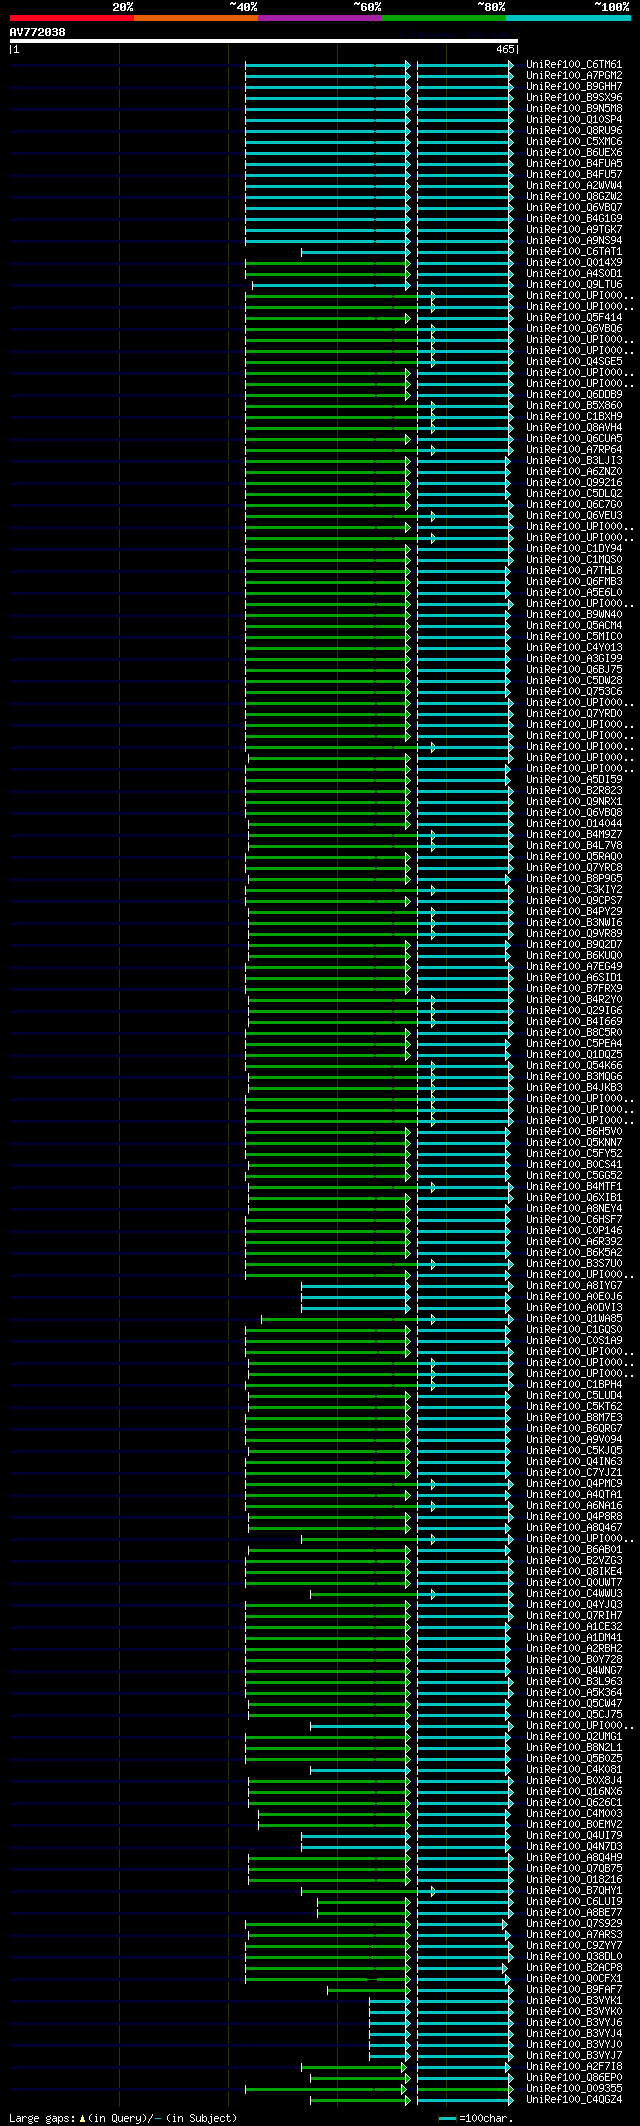
Task: Select hit label UniRef100_C4K081
Action: click(574, 1769)
